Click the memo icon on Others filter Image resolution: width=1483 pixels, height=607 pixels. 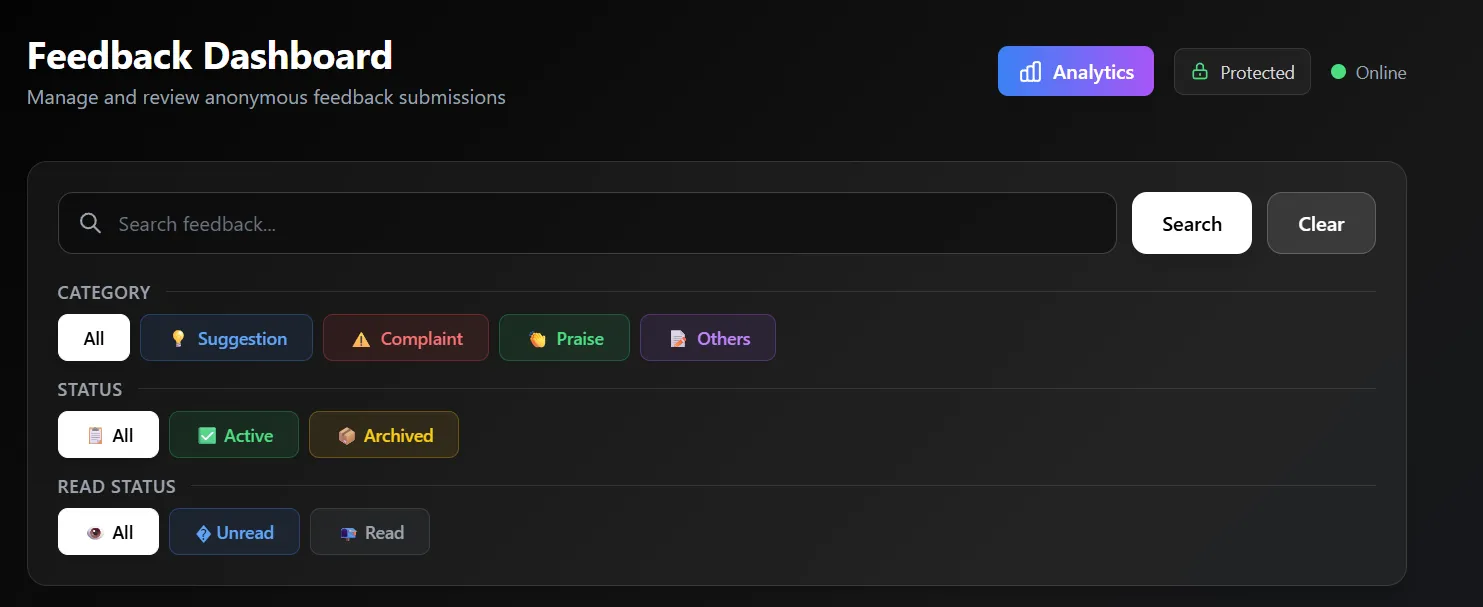[x=677, y=337]
